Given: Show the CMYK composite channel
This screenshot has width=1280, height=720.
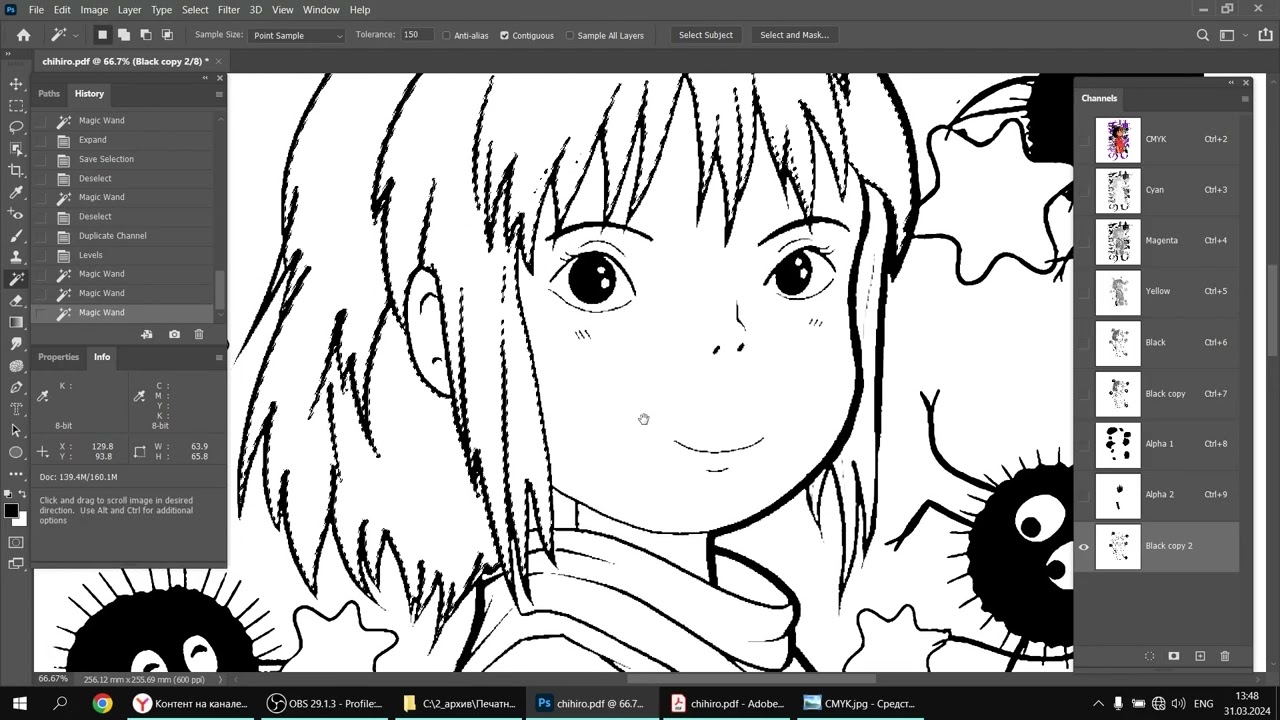Looking at the screenshot, I should click(1083, 139).
